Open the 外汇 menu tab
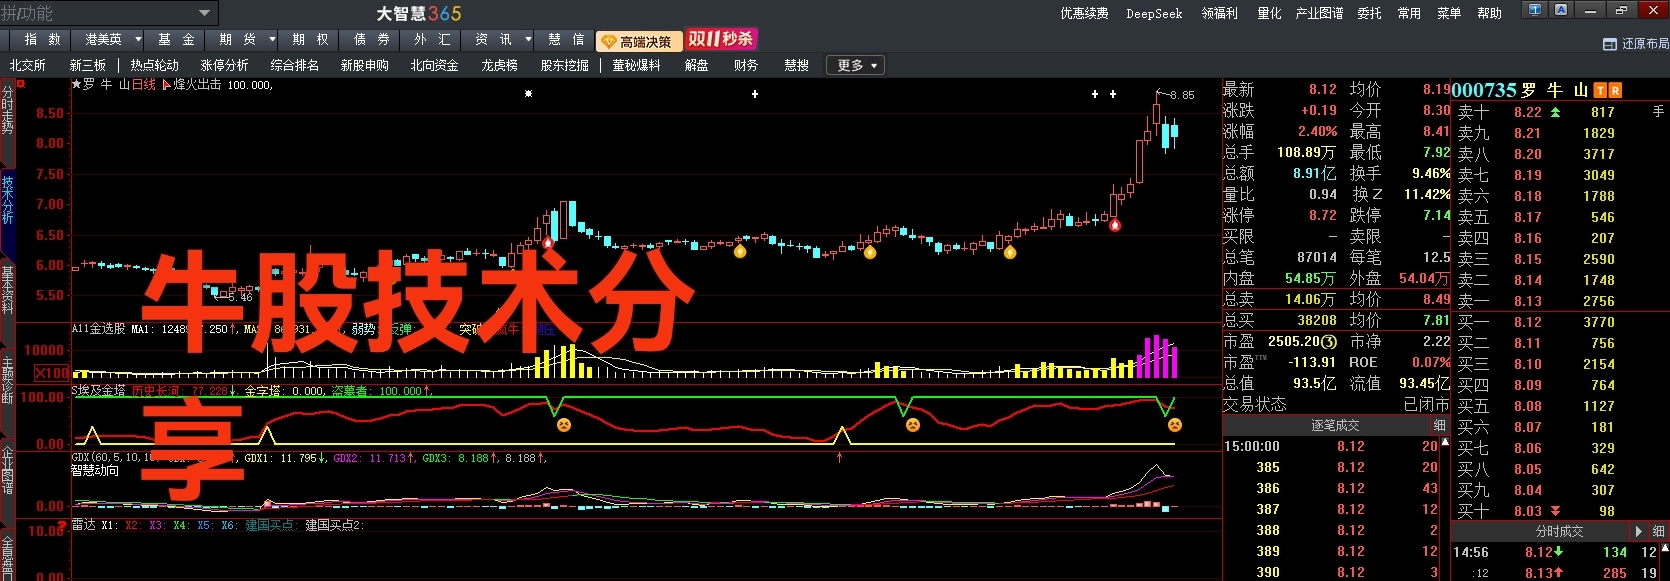Screen dimensions: 1670x581 [432, 40]
